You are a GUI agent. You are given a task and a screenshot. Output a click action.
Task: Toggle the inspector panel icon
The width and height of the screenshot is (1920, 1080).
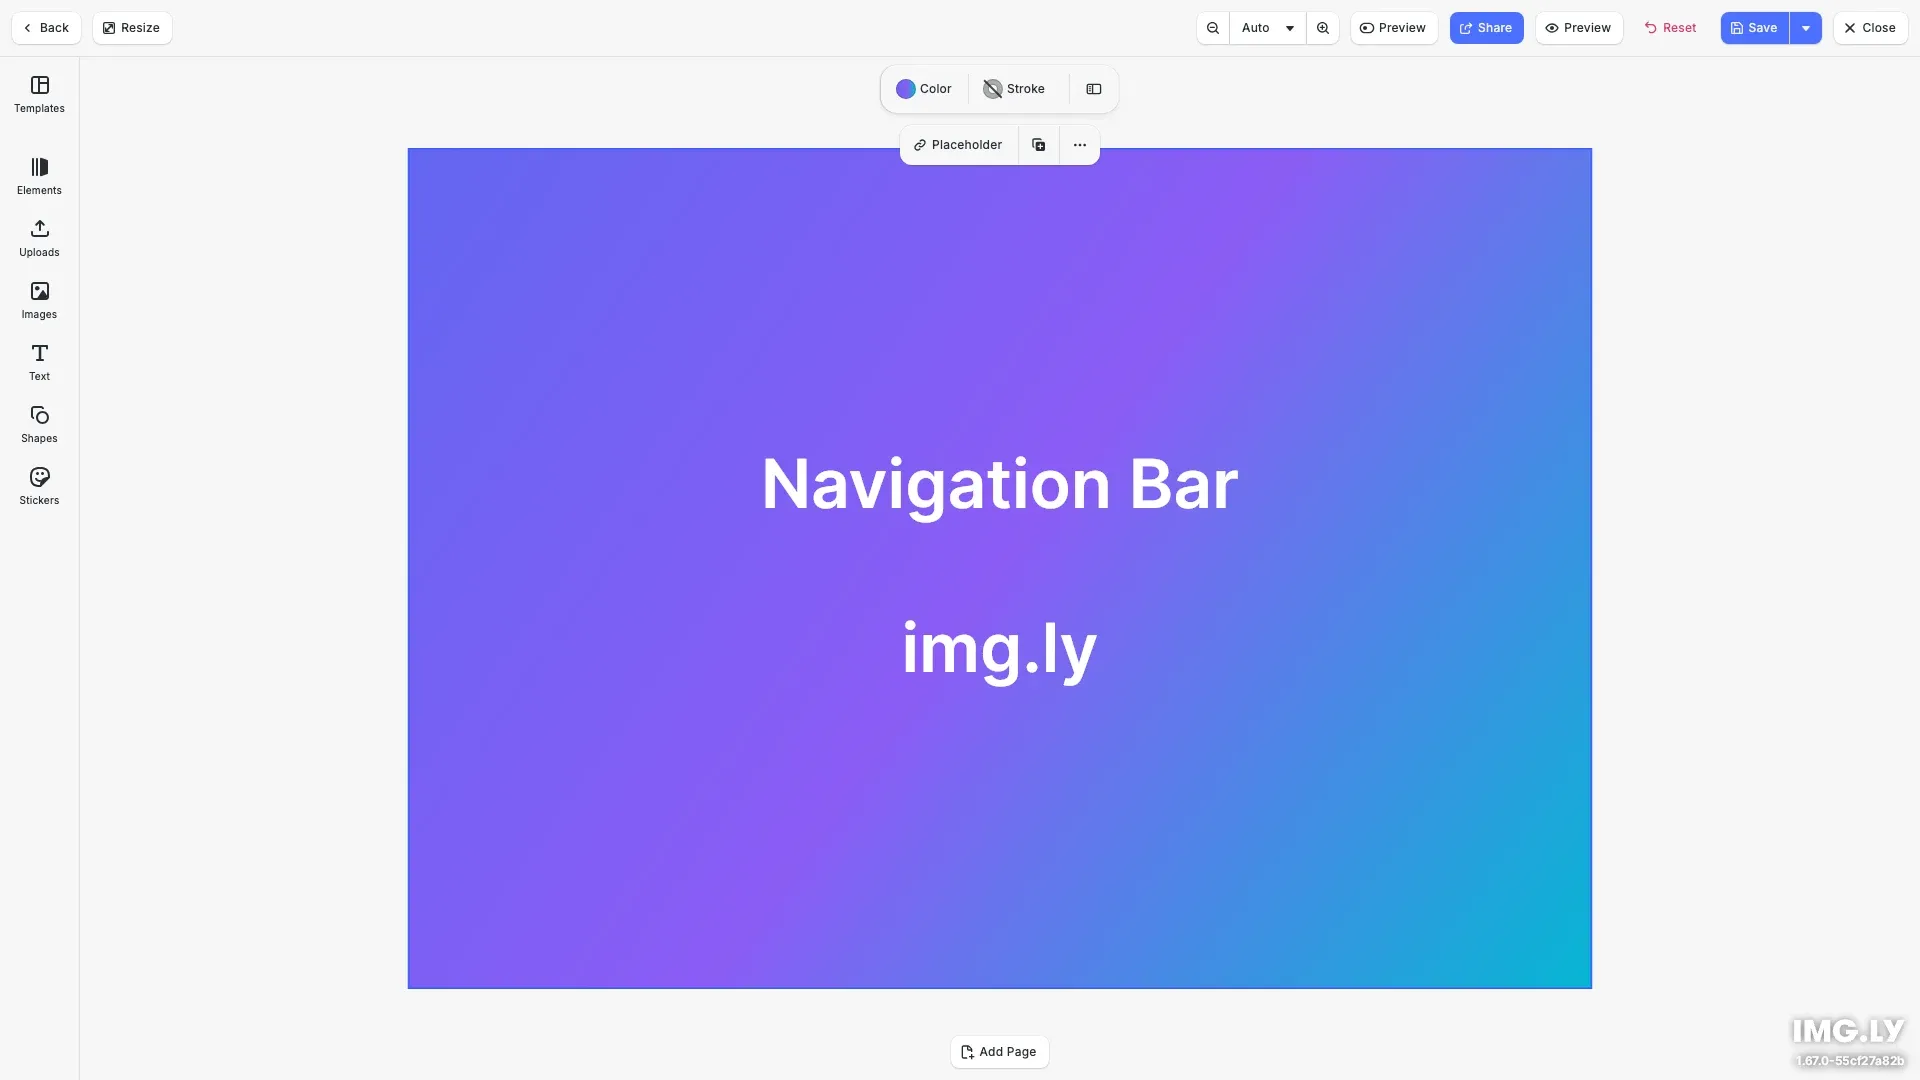coord(1093,89)
